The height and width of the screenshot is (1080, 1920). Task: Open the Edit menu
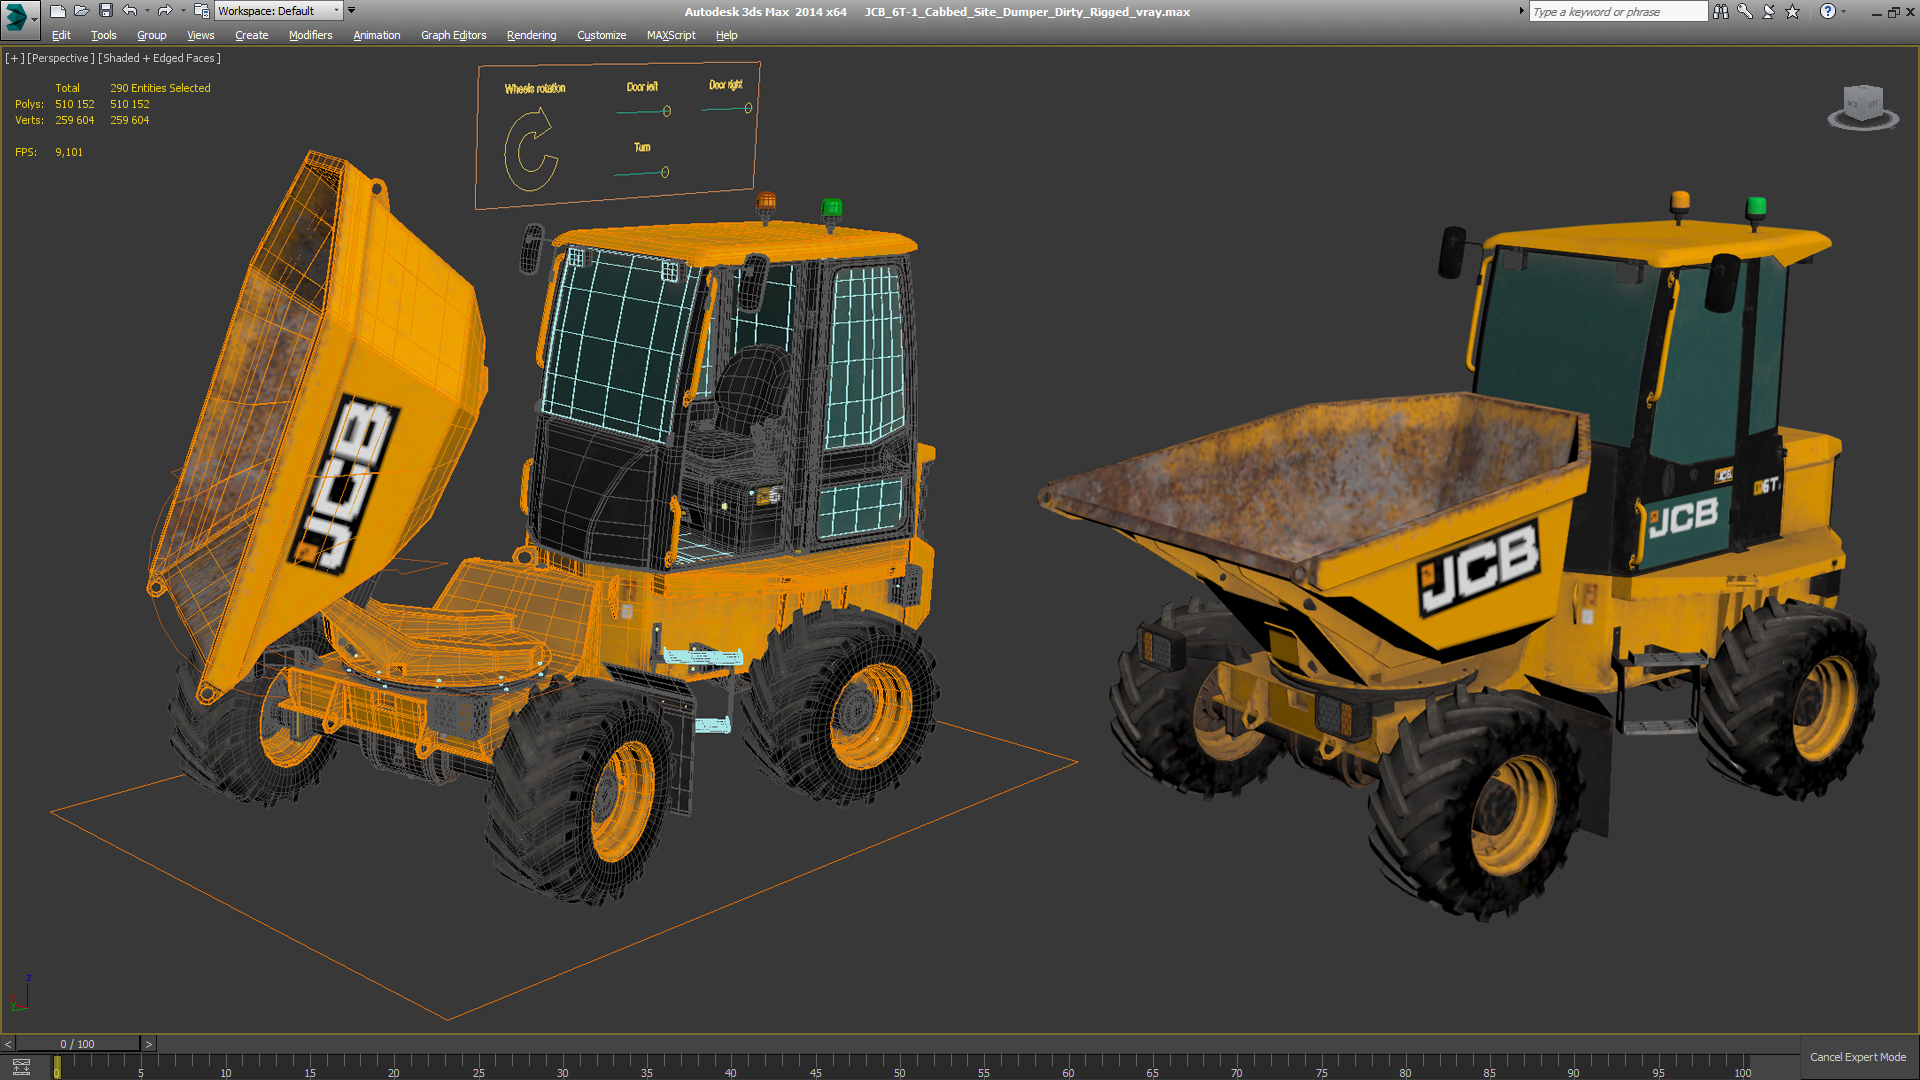coord(61,35)
